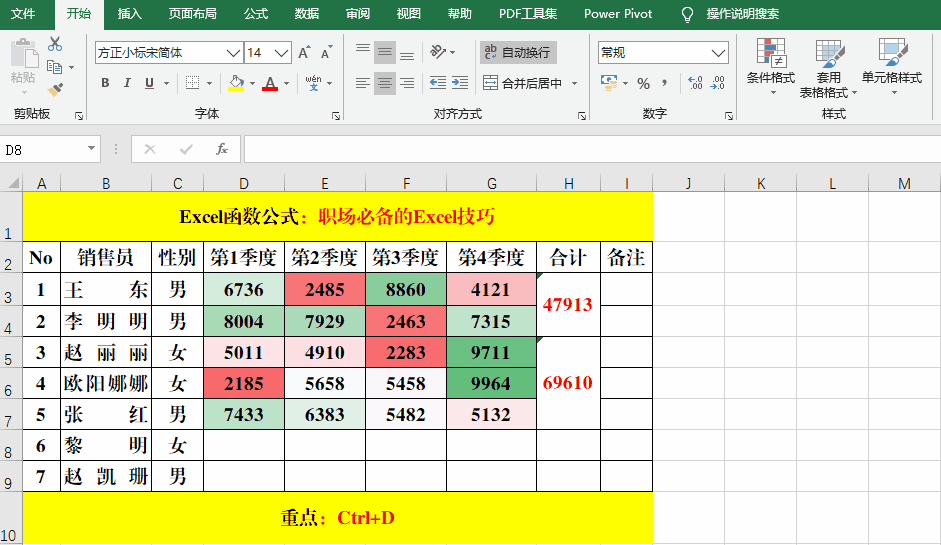The height and width of the screenshot is (545, 941).
Task: Click the 操作说明搜索 search box
Action: (x=743, y=14)
